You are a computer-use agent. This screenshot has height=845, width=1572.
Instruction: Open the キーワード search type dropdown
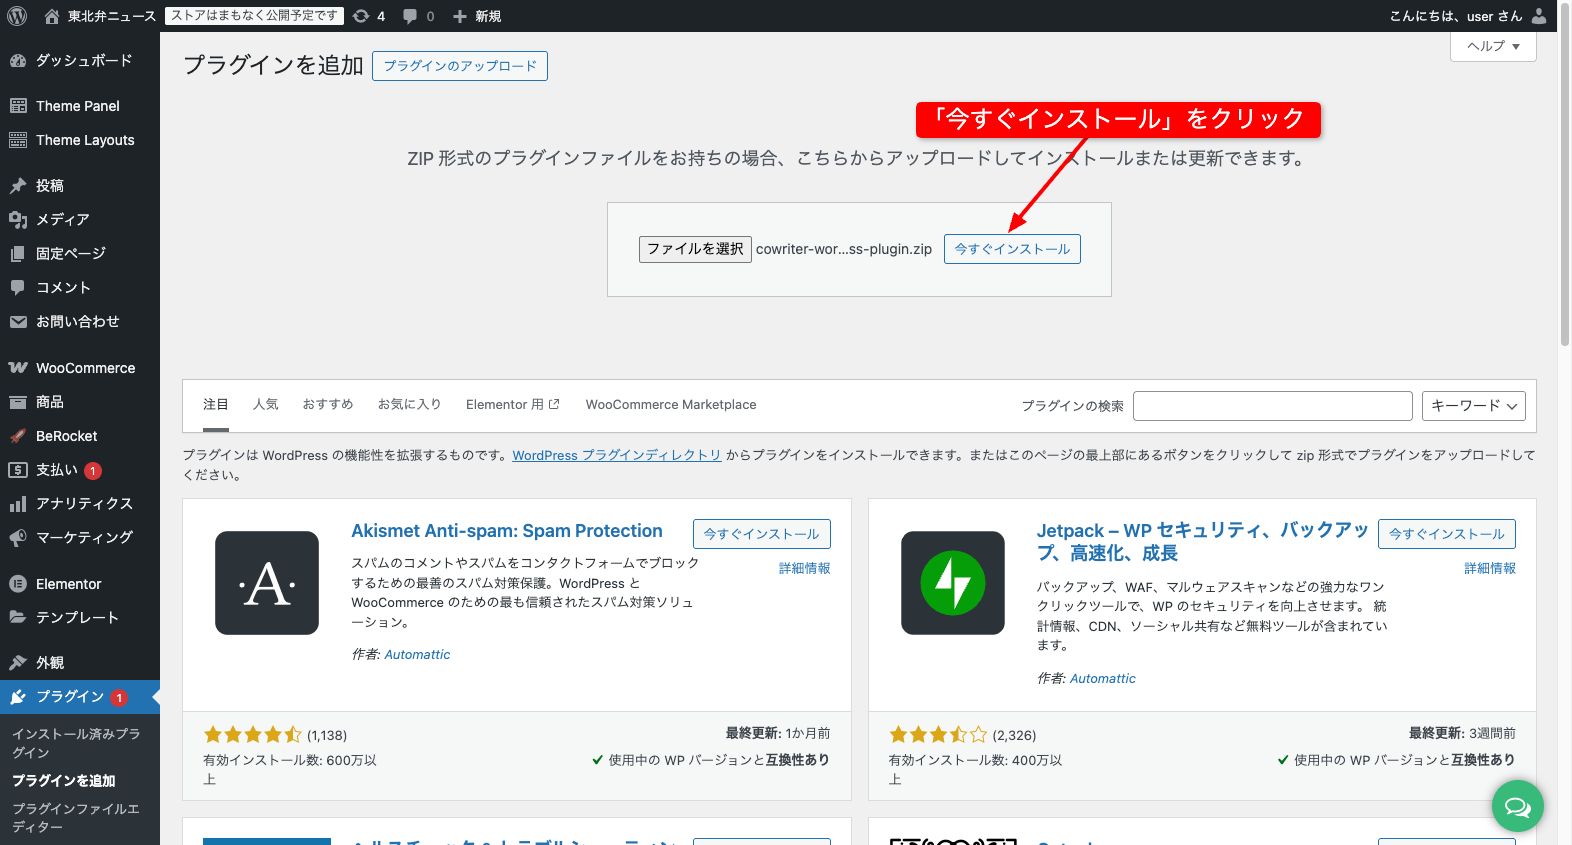(1474, 405)
